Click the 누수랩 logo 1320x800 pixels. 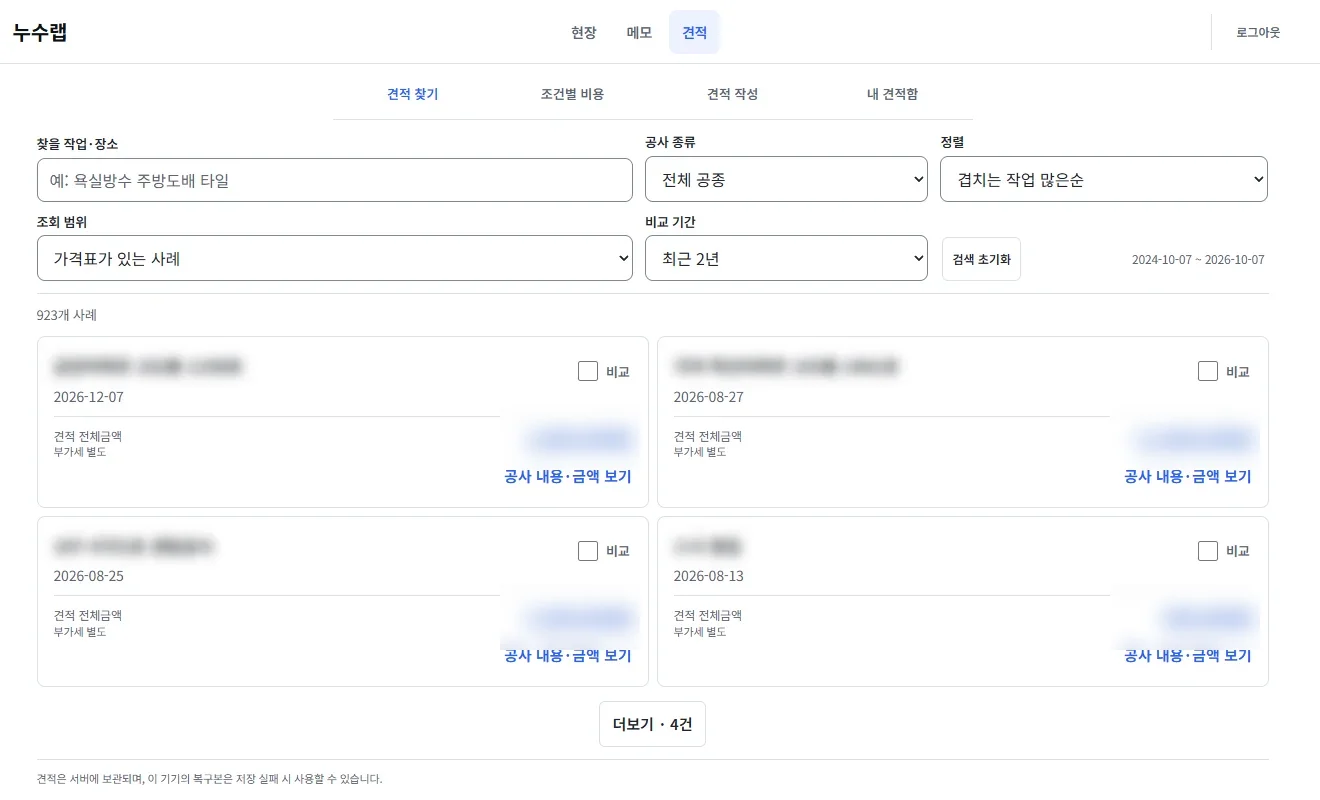[x=40, y=32]
